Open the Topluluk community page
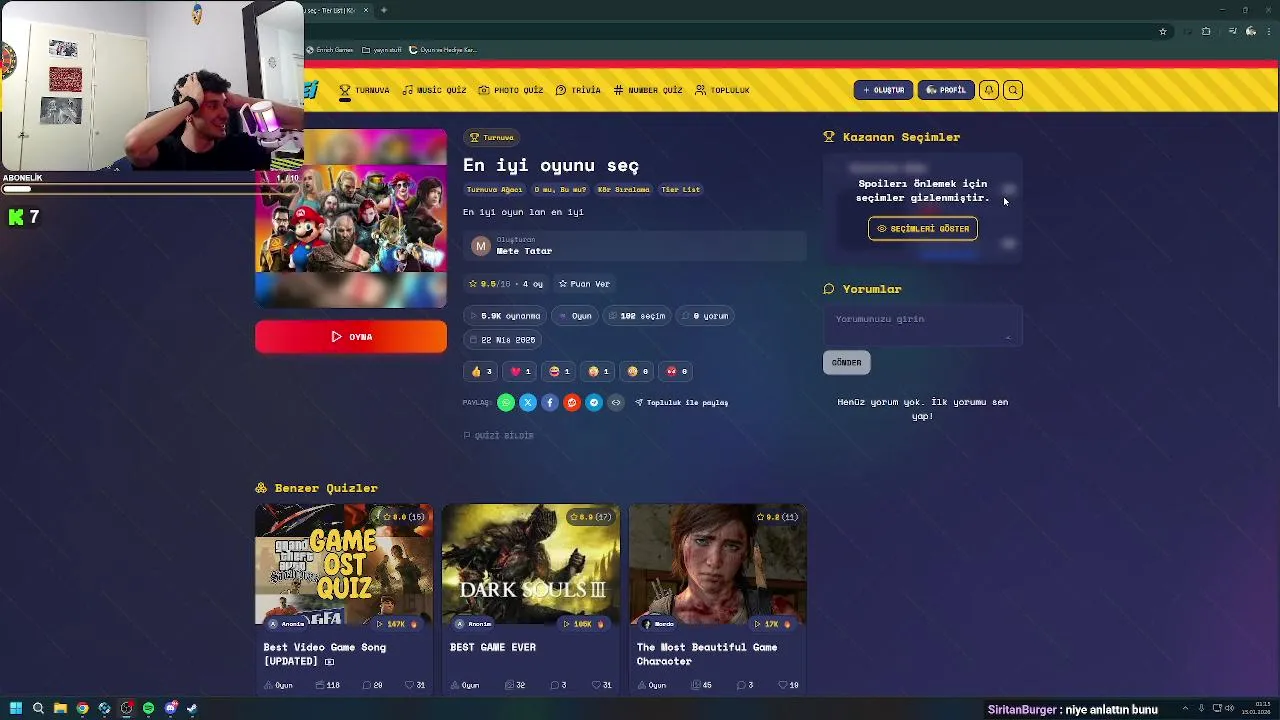The height and width of the screenshot is (720, 1280). 722,90
